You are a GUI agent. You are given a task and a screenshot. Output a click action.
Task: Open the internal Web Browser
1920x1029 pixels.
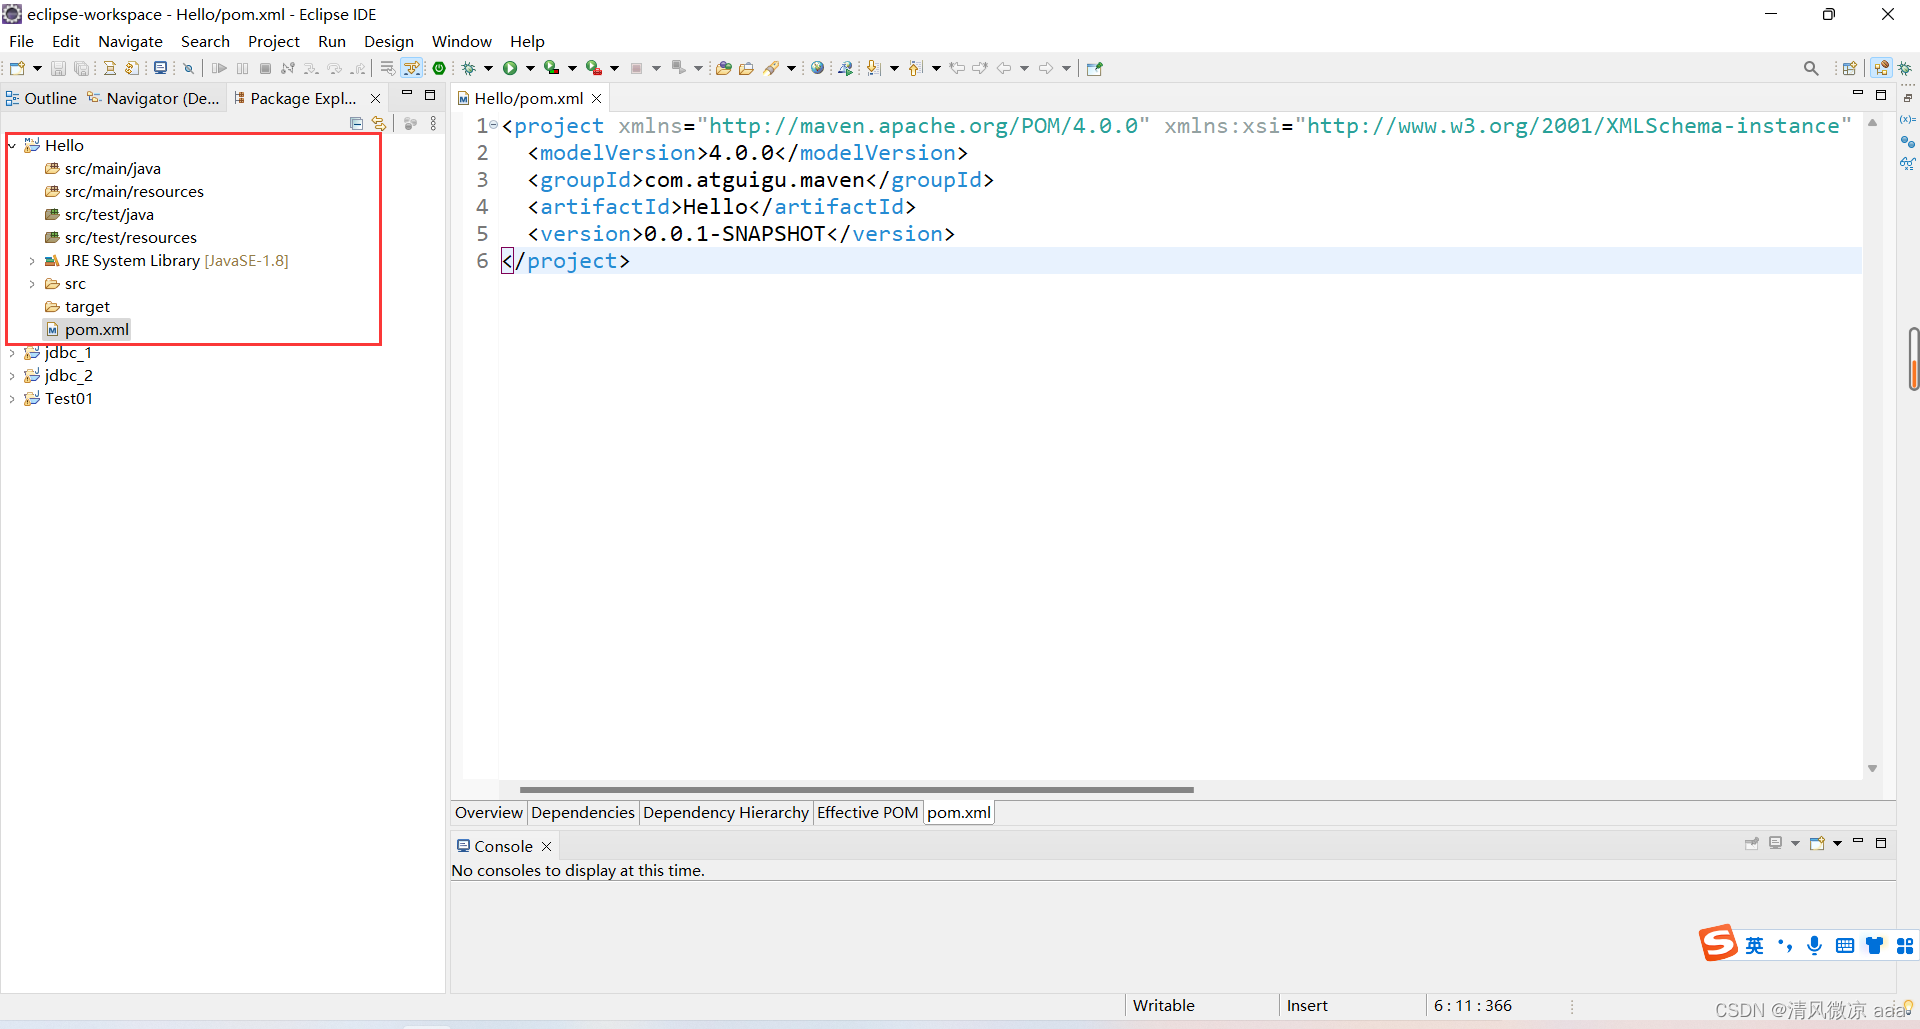817,68
